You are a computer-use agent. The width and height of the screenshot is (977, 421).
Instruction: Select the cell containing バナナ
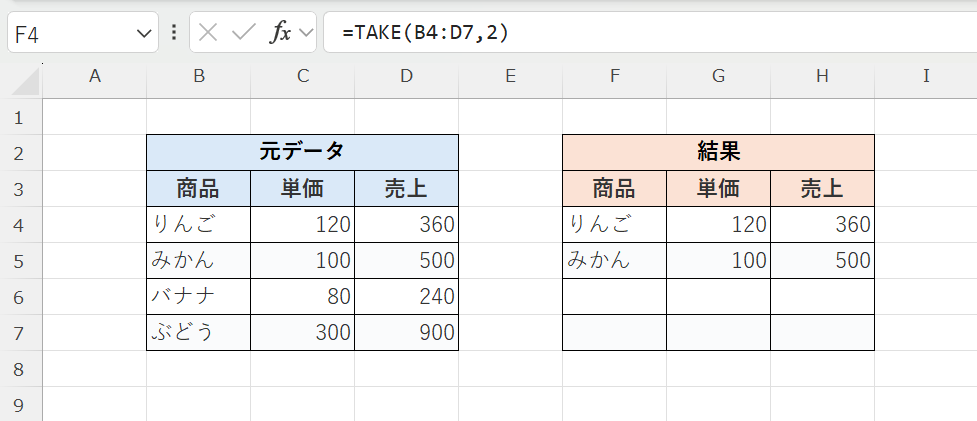[198, 297]
